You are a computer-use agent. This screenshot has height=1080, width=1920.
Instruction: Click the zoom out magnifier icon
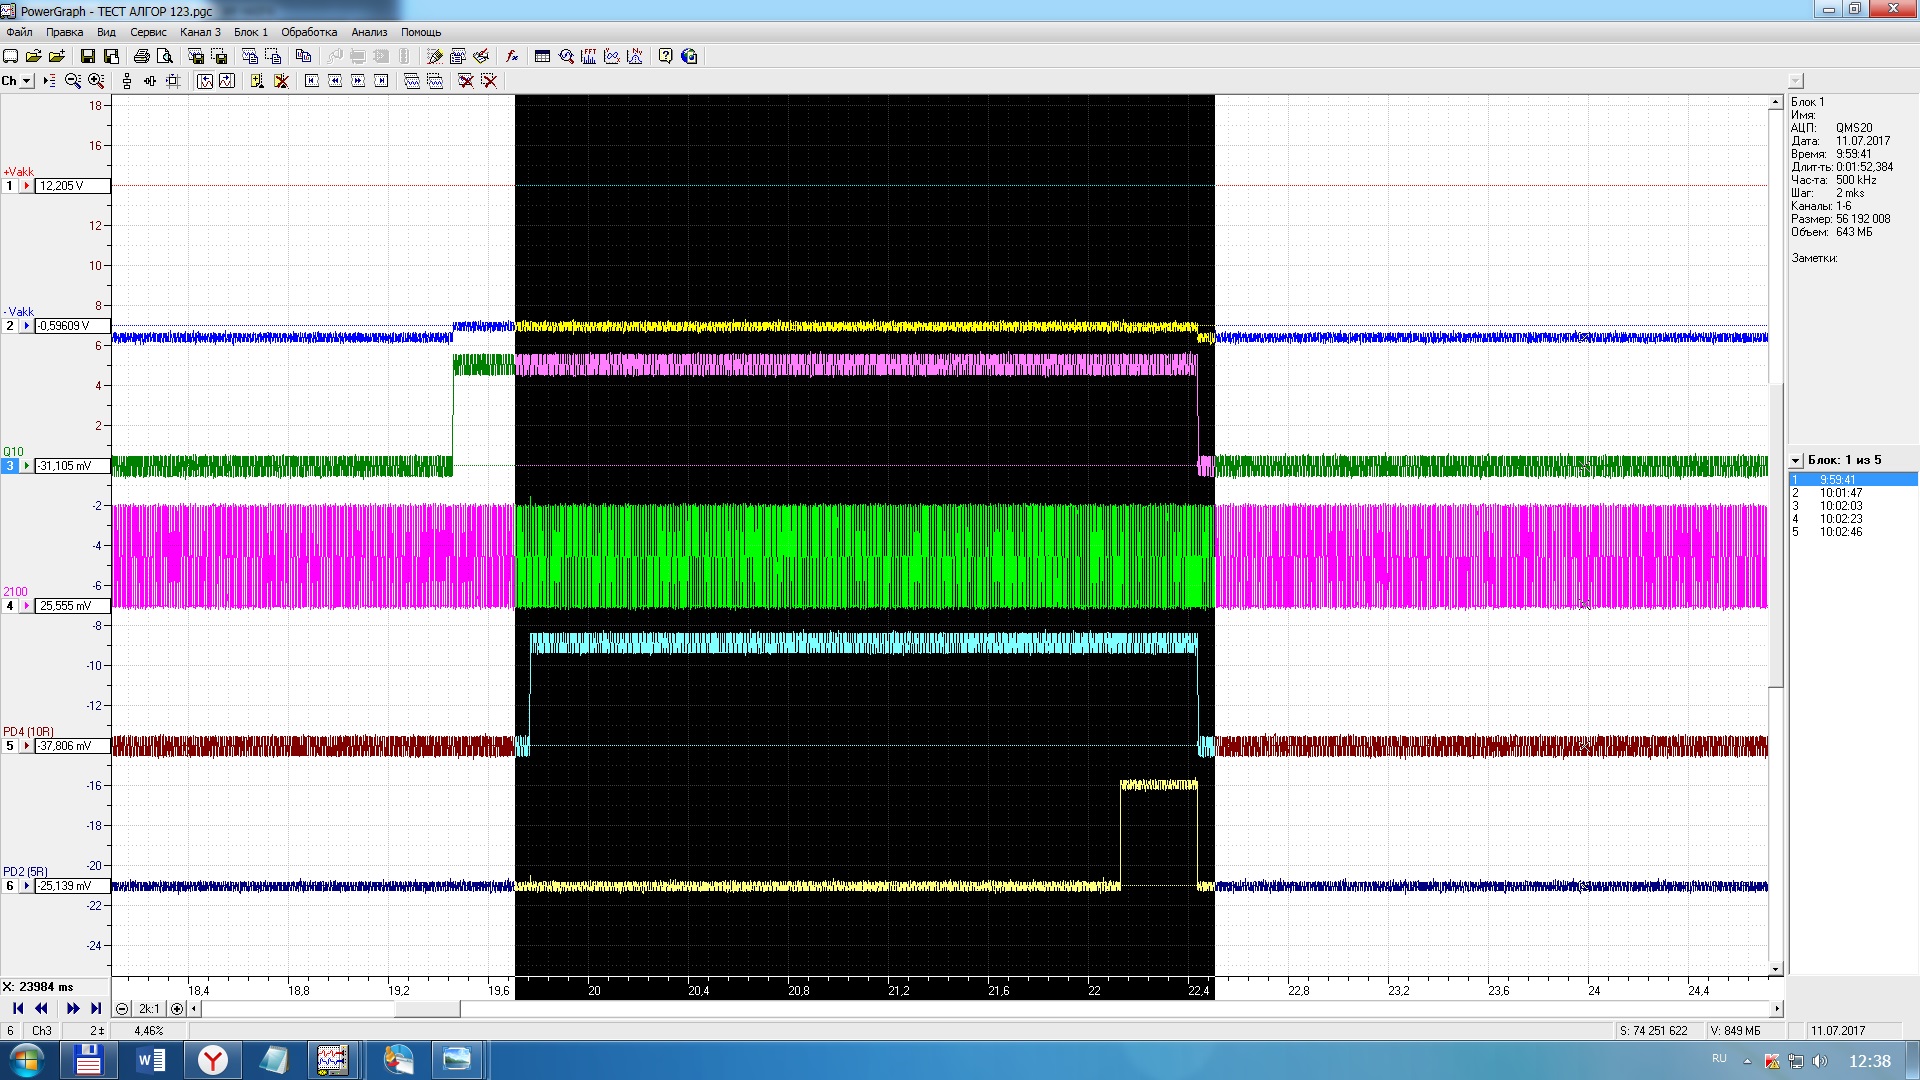coord(73,81)
